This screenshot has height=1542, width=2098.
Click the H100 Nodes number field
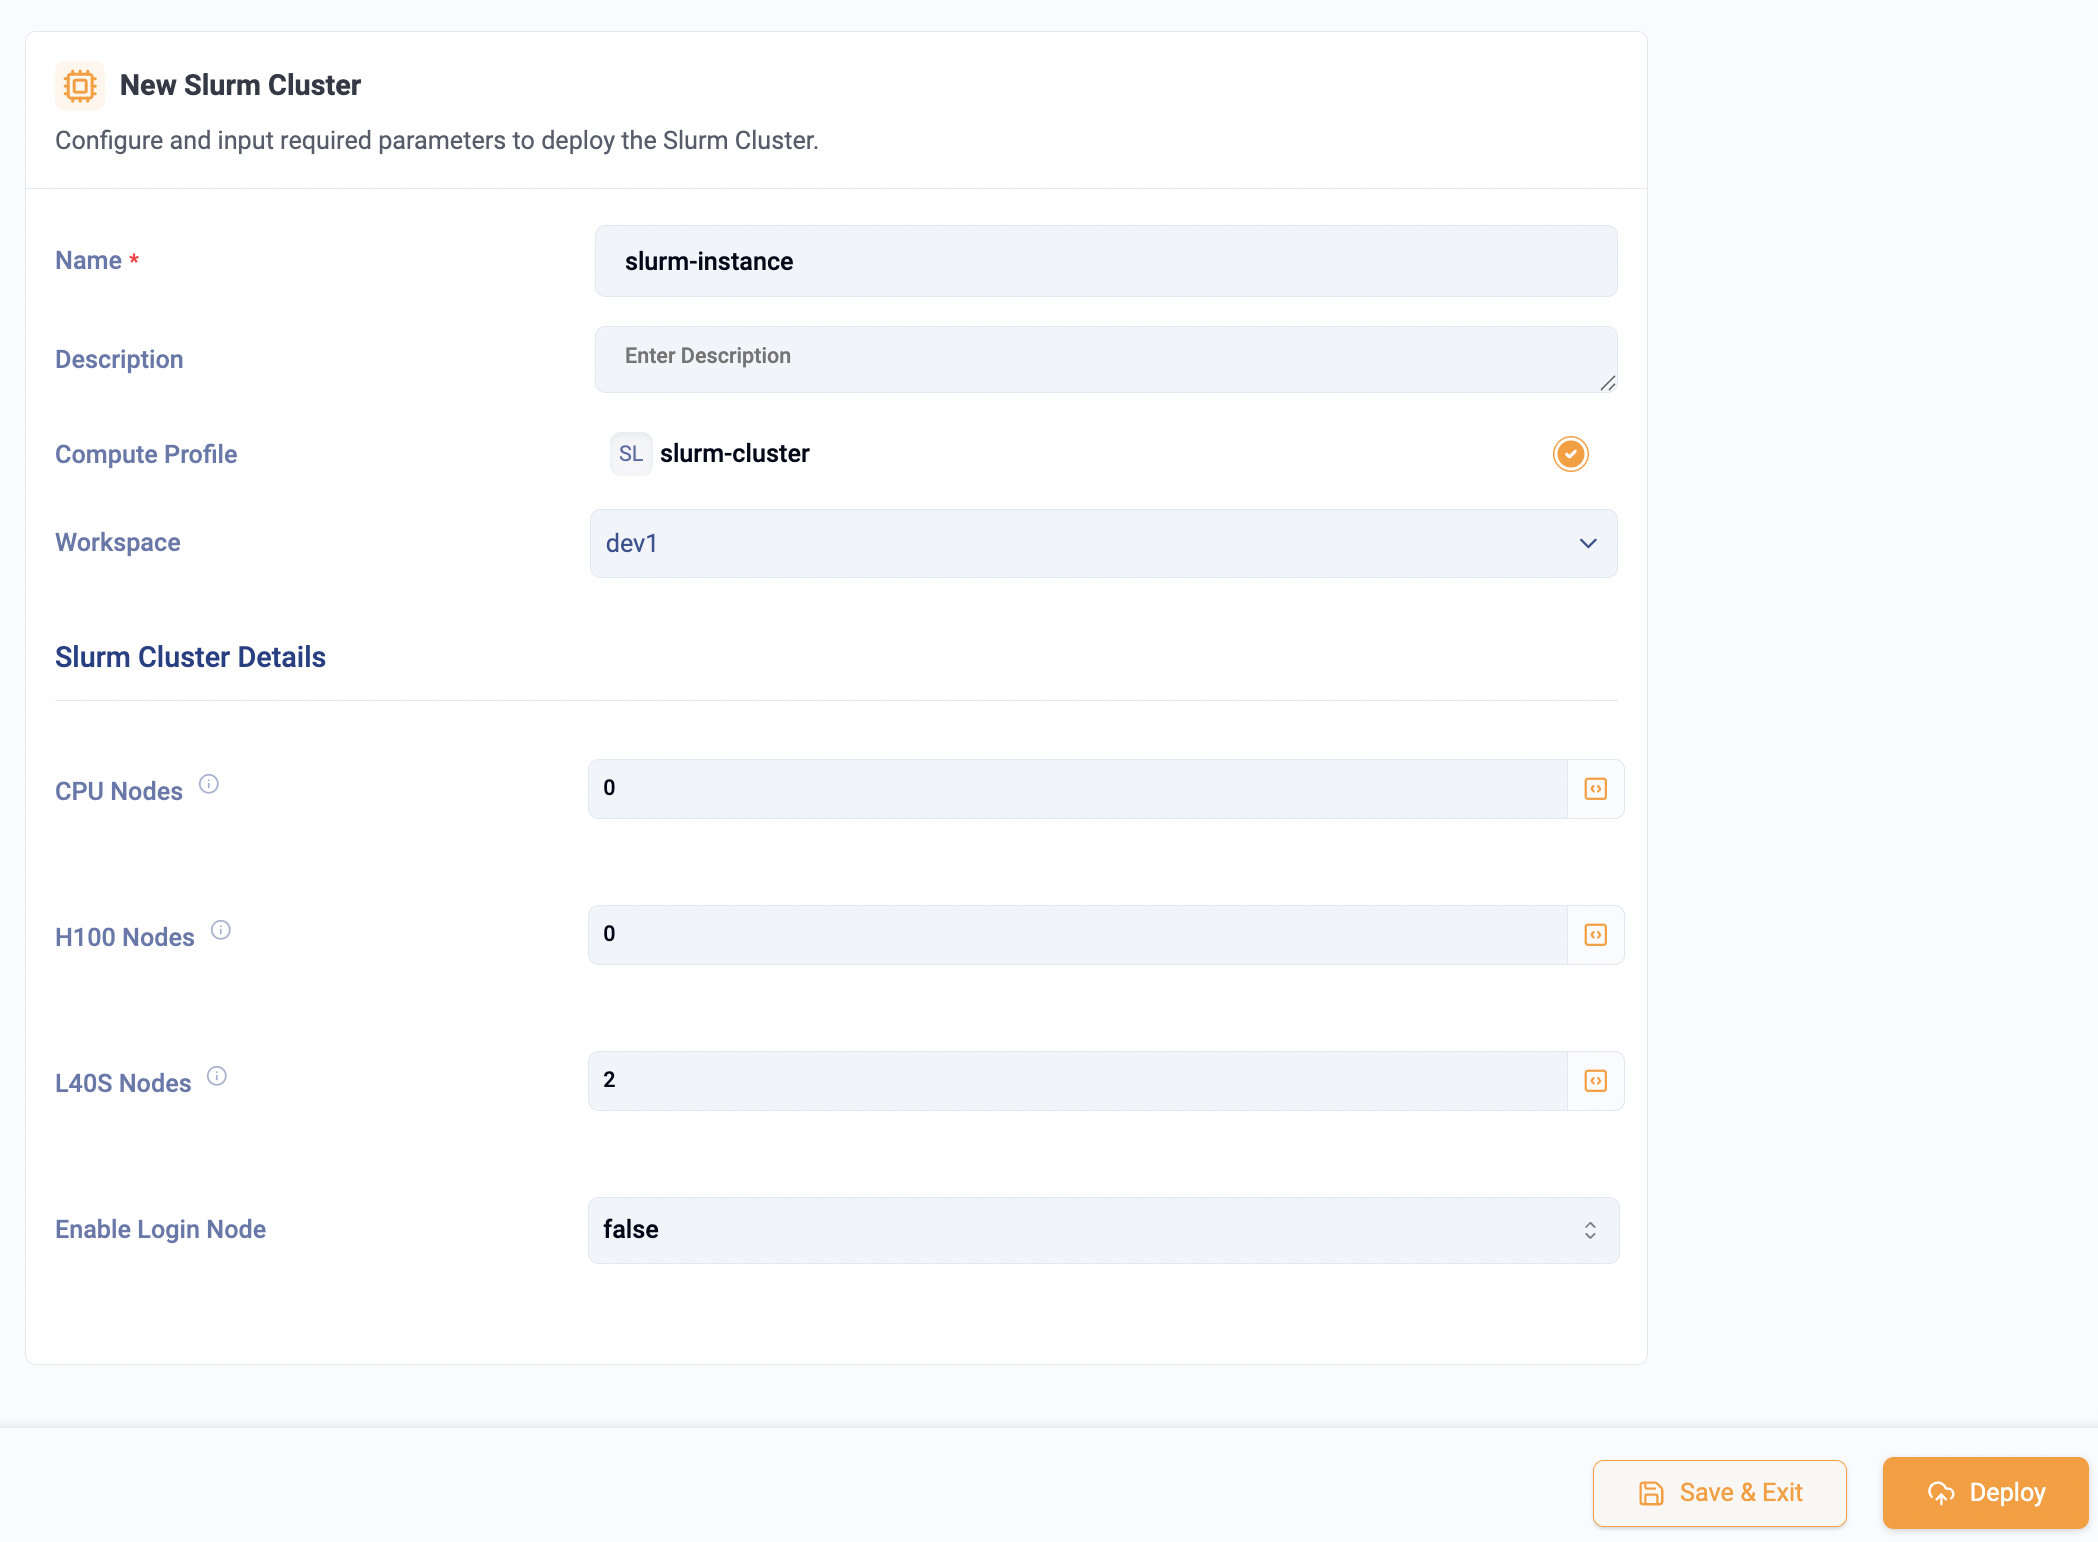1076,935
